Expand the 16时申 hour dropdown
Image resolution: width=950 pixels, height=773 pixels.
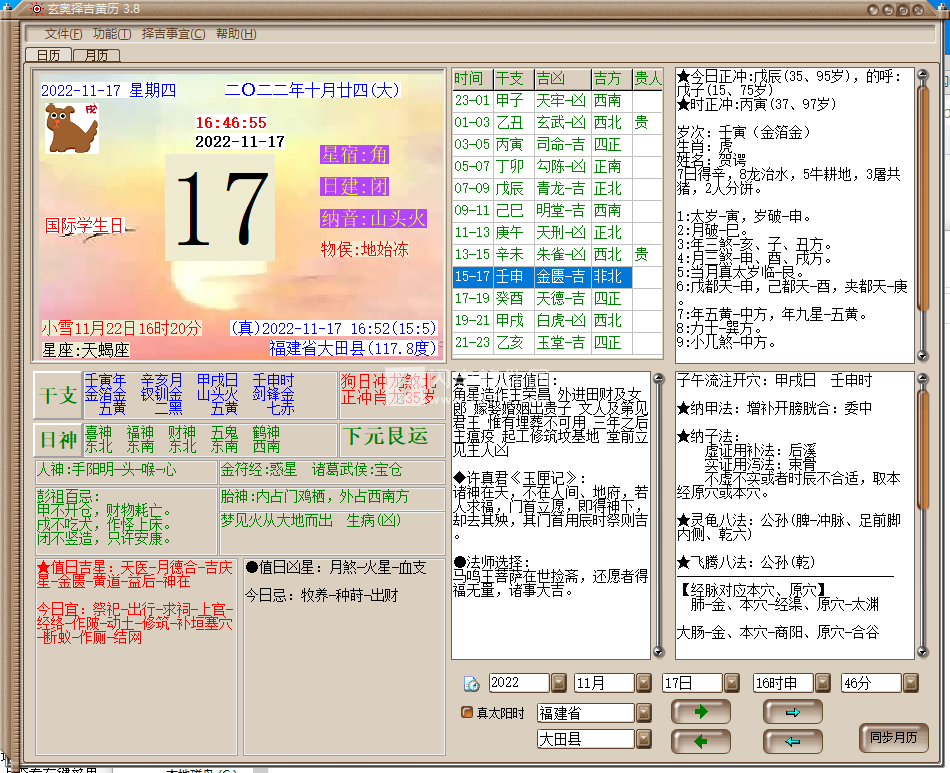pyautogui.click(x=822, y=683)
